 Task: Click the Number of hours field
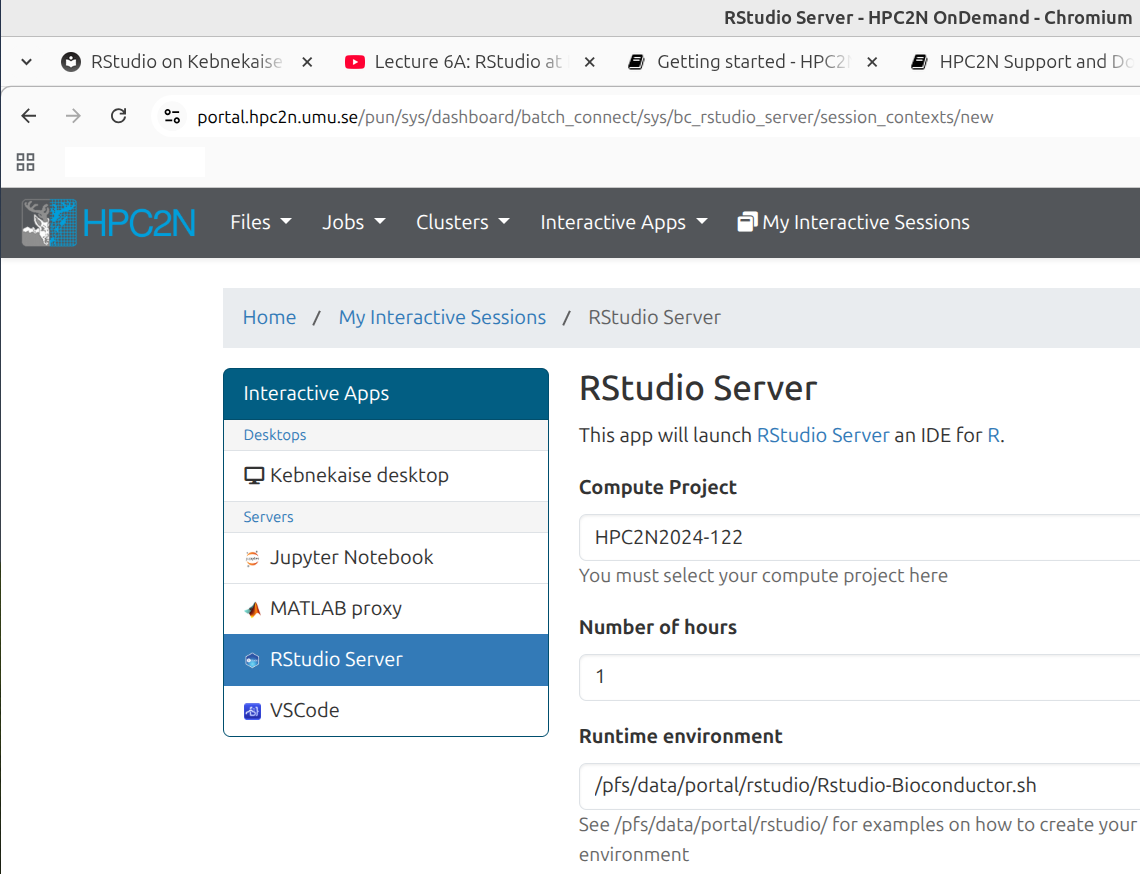tap(860, 677)
